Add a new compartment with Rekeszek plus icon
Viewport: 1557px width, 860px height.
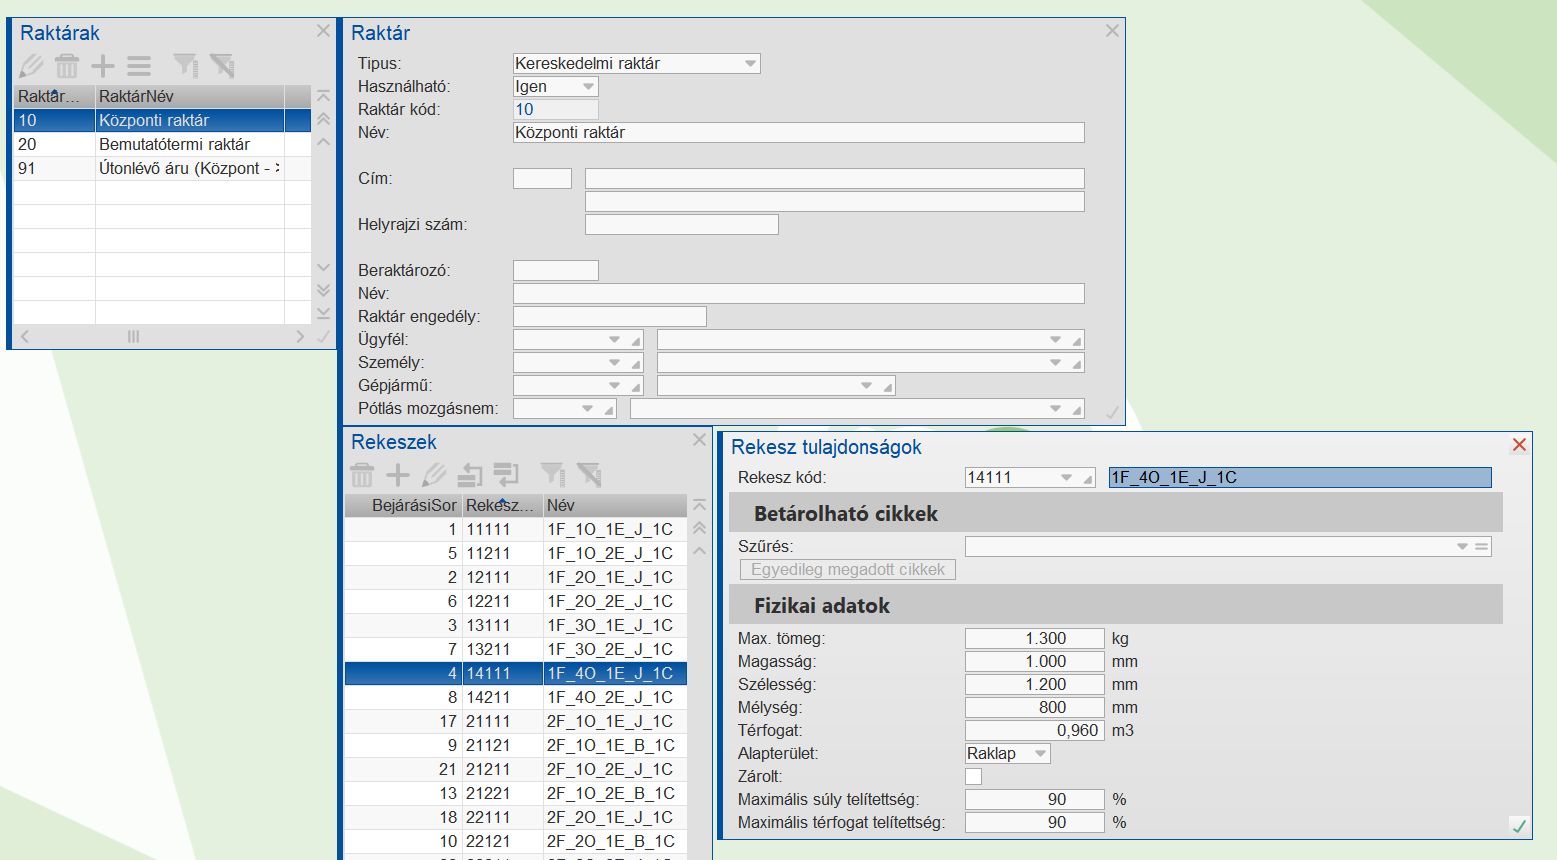(x=398, y=474)
